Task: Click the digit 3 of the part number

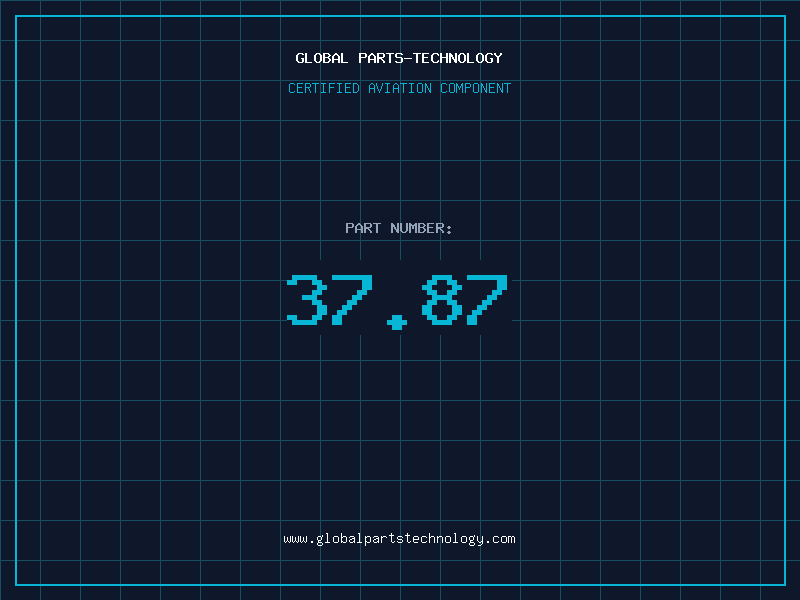Action: coord(307,299)
